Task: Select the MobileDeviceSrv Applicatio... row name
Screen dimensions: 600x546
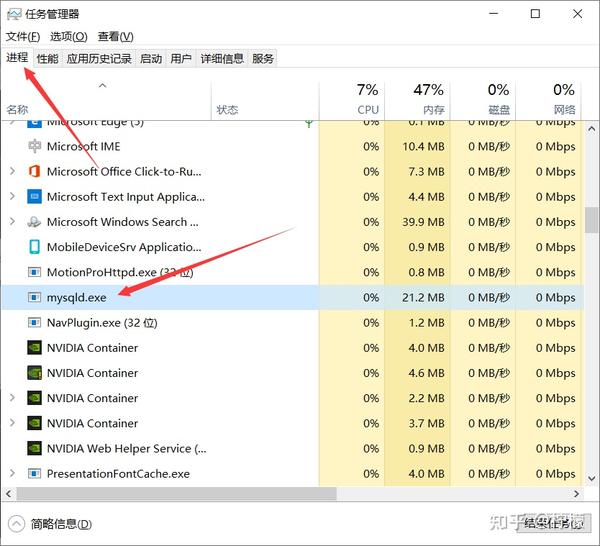Action: tap(124, 247)
